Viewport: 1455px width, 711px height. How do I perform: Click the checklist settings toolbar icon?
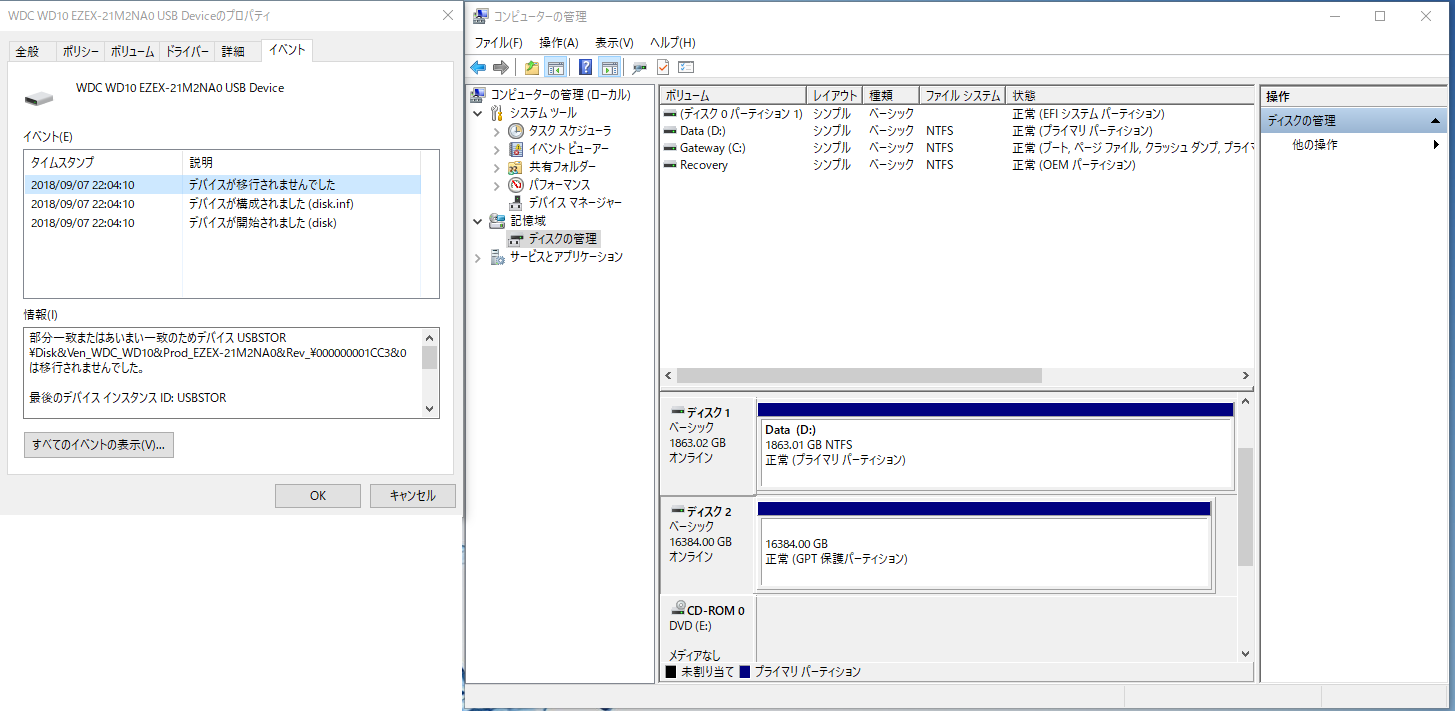click(686, 67)
